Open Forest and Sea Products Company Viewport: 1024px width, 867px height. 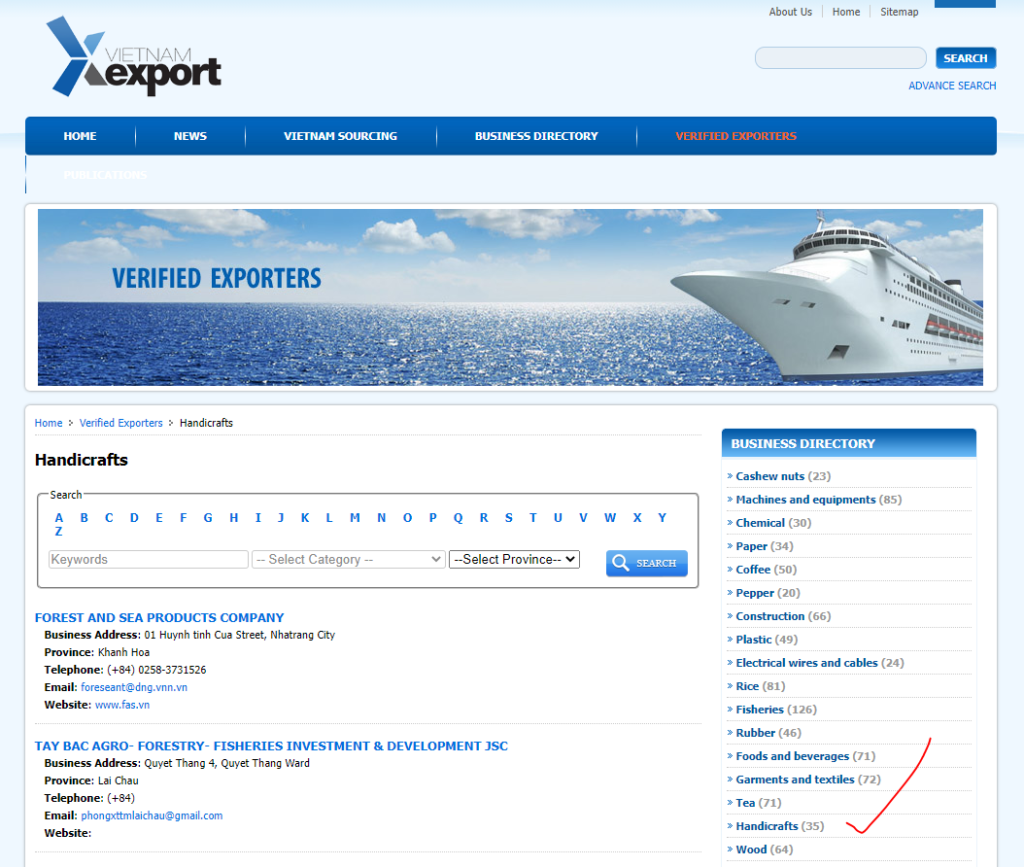[159, 618]
